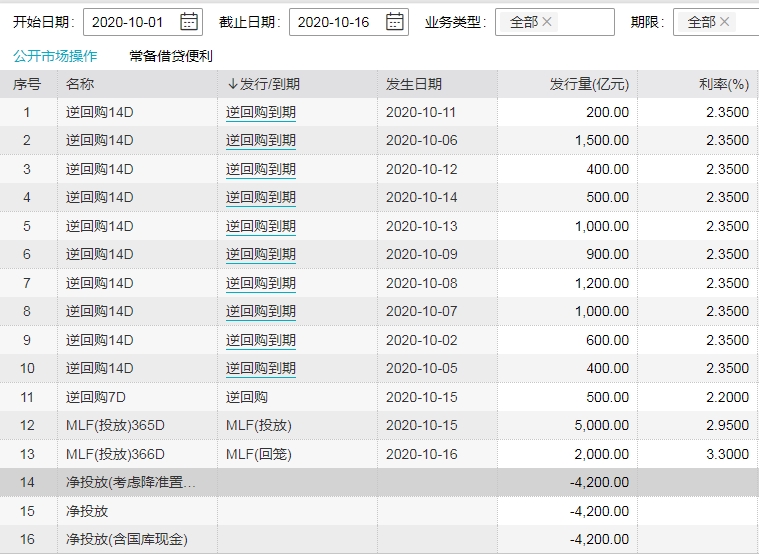Open the 期限 dropdown box
The image size is (759, 554).
coord(716,22)
